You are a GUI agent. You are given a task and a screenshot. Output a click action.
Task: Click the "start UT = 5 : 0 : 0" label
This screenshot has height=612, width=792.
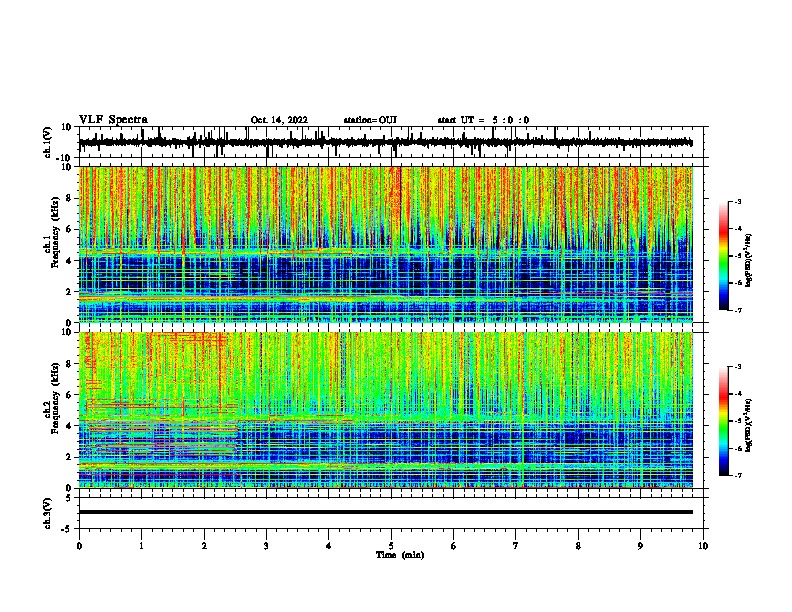click(483, 120)
